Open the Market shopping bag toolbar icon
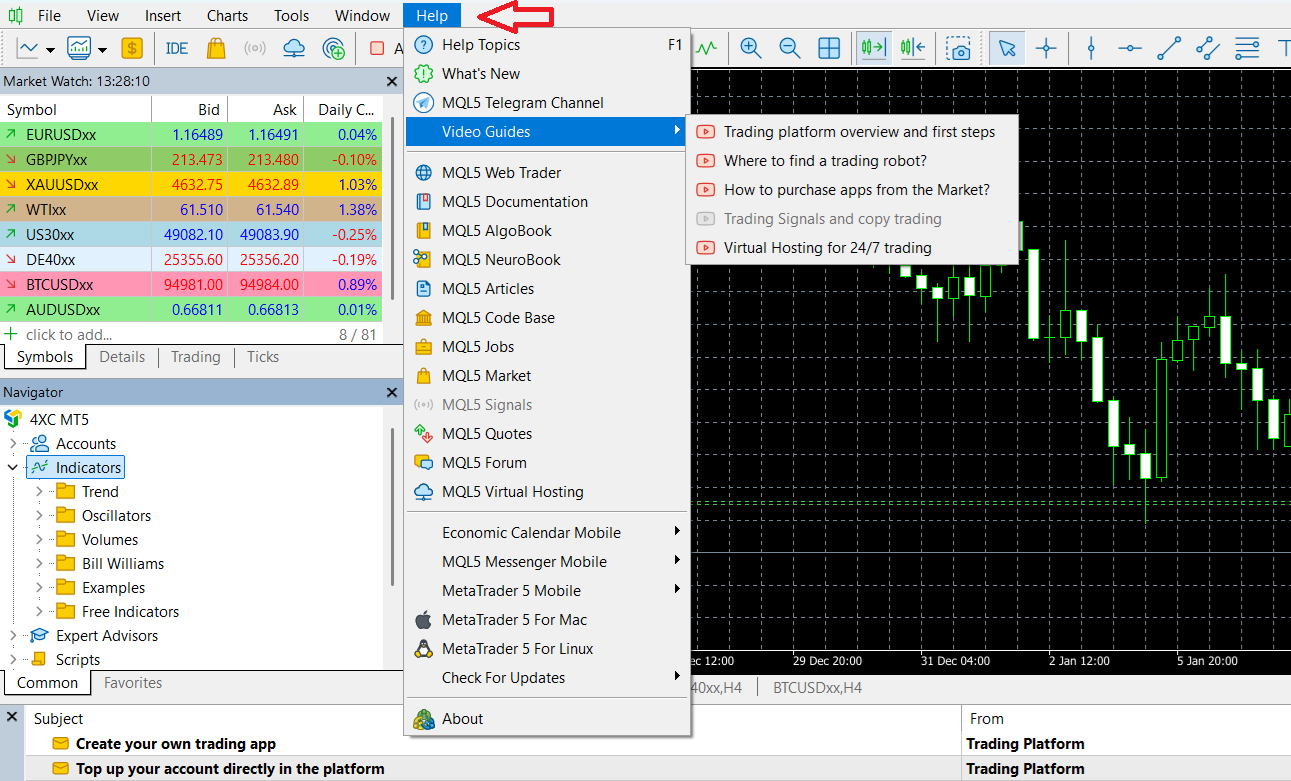Viewport: 1291px width, 781px height. point(216,48)
